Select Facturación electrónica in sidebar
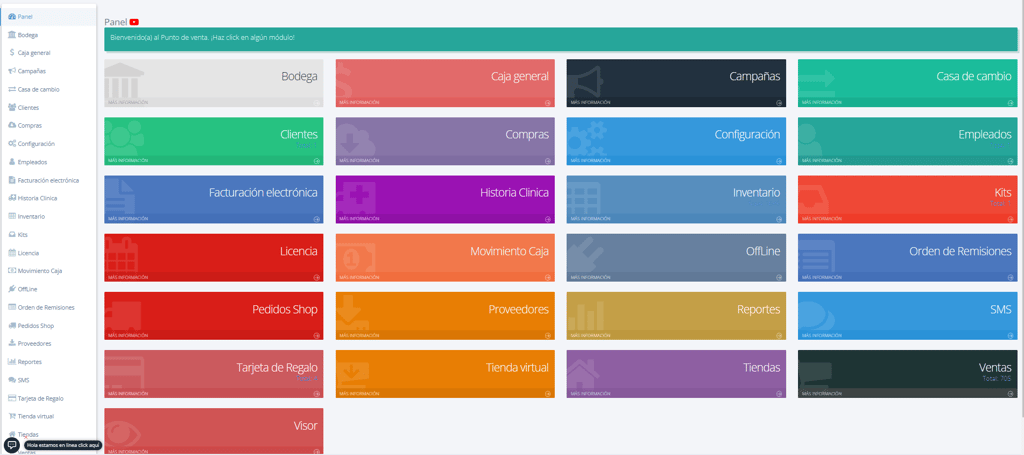1024x455 pixels. (x=48, y=180)
